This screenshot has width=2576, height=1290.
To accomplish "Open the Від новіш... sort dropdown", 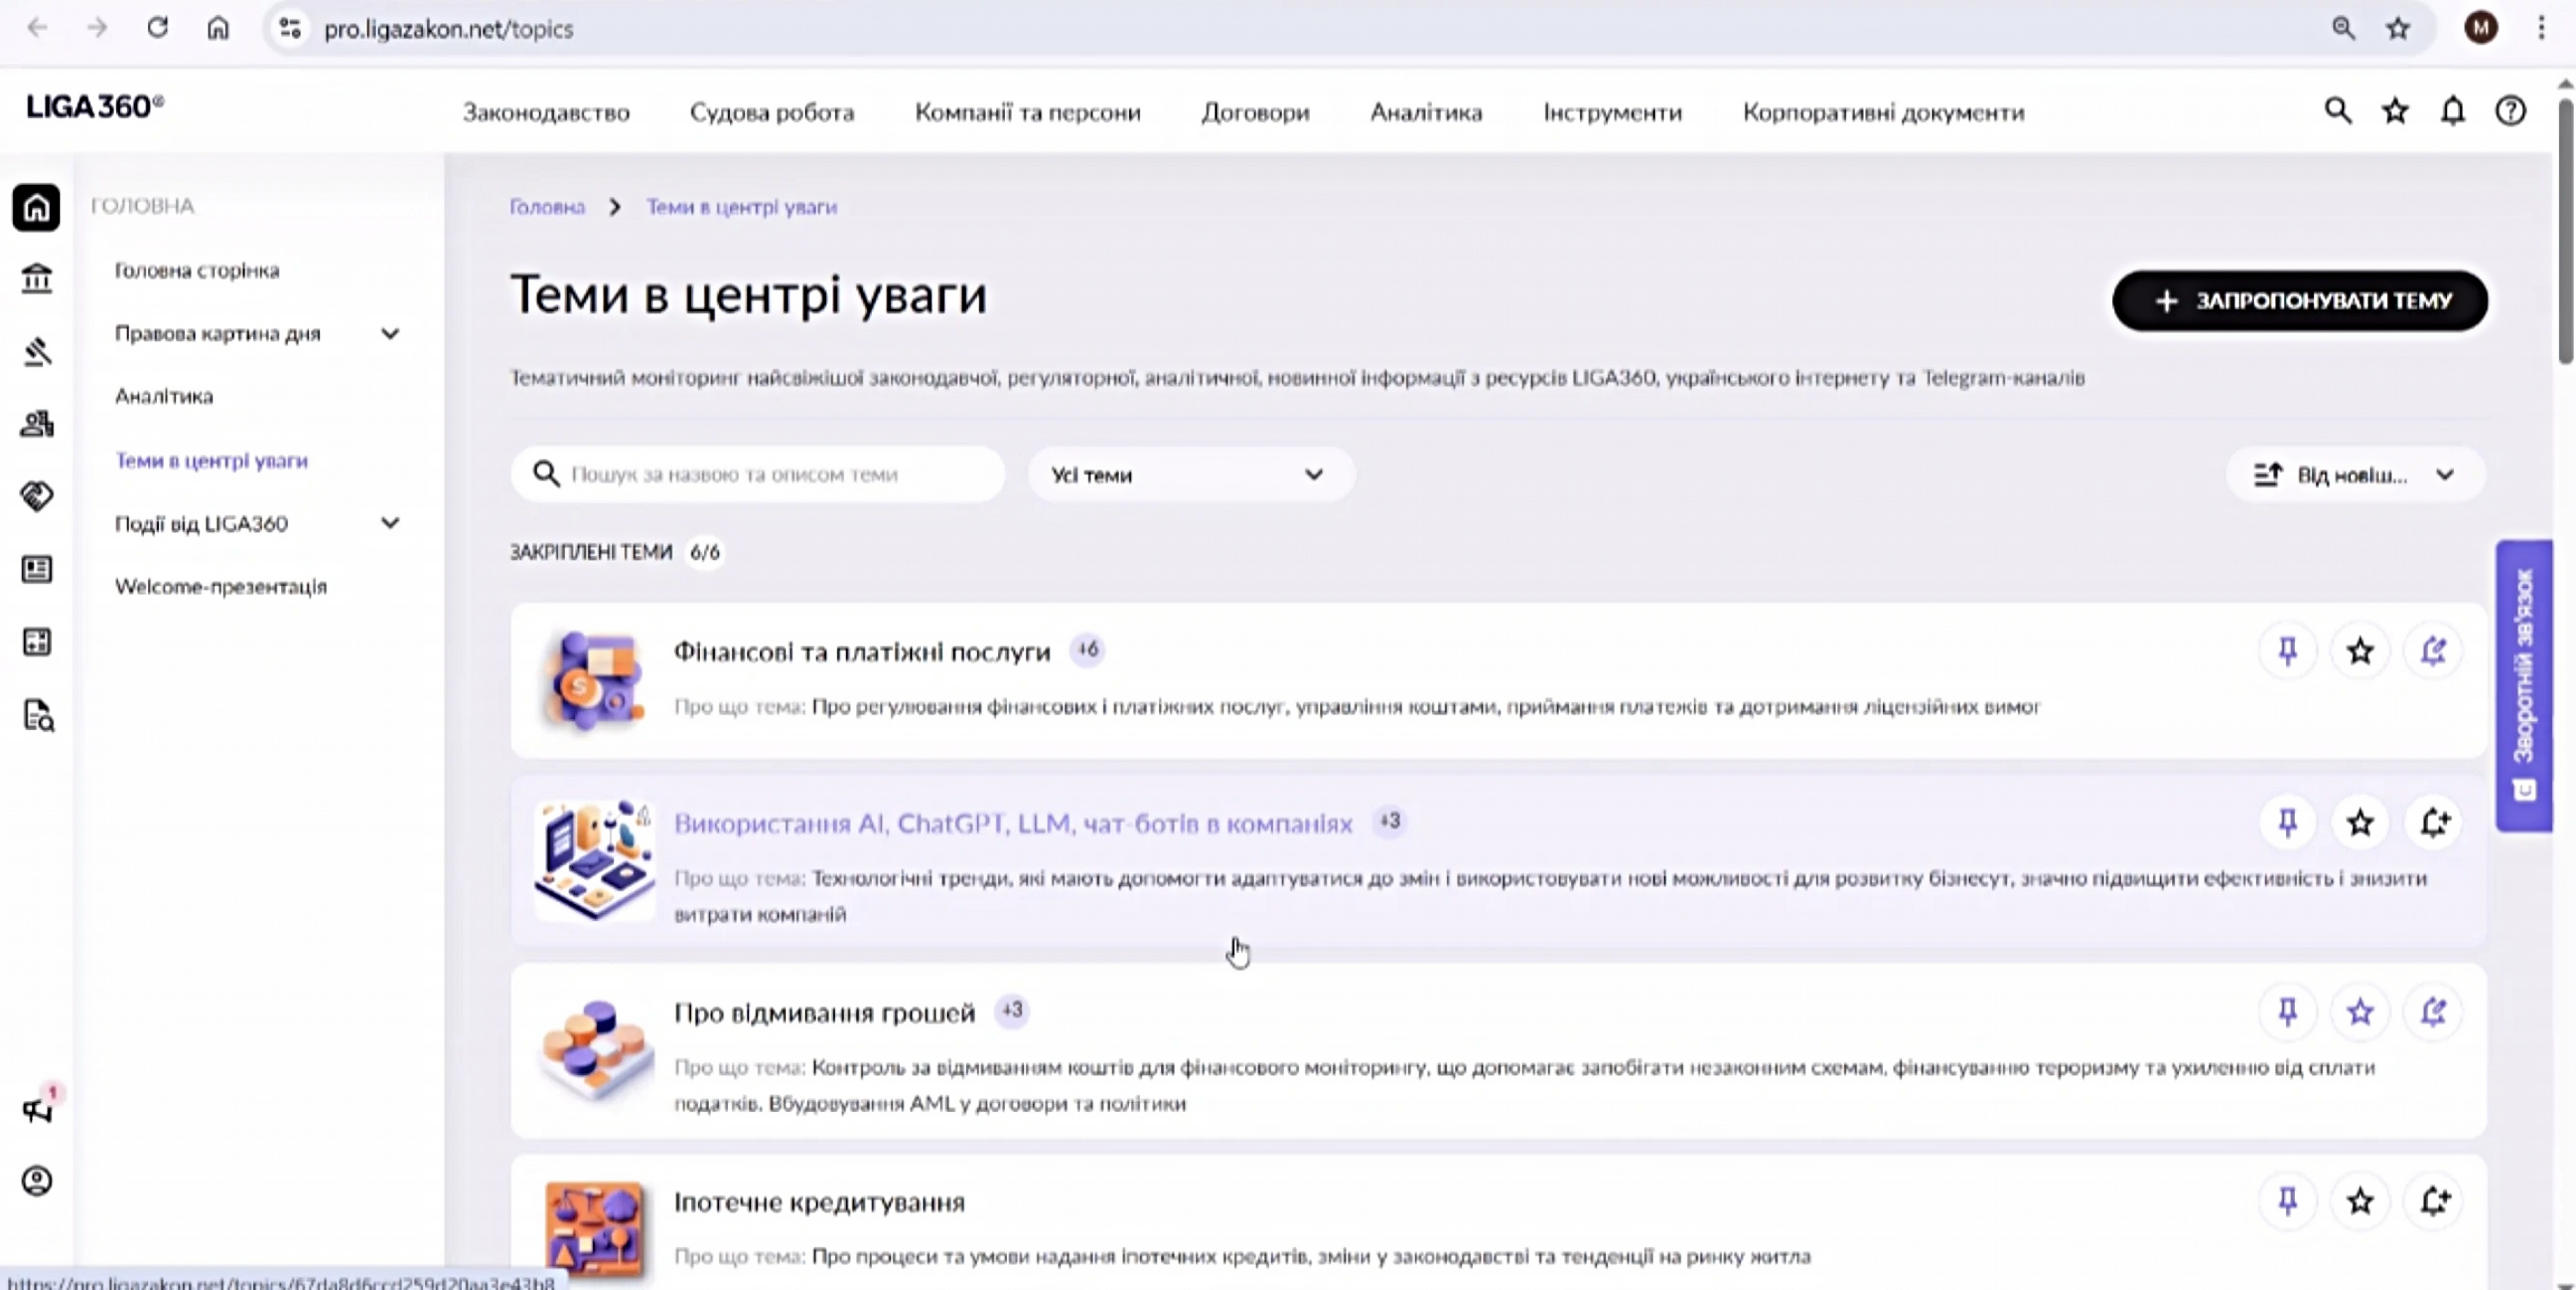I will (x=2354, y=475).
